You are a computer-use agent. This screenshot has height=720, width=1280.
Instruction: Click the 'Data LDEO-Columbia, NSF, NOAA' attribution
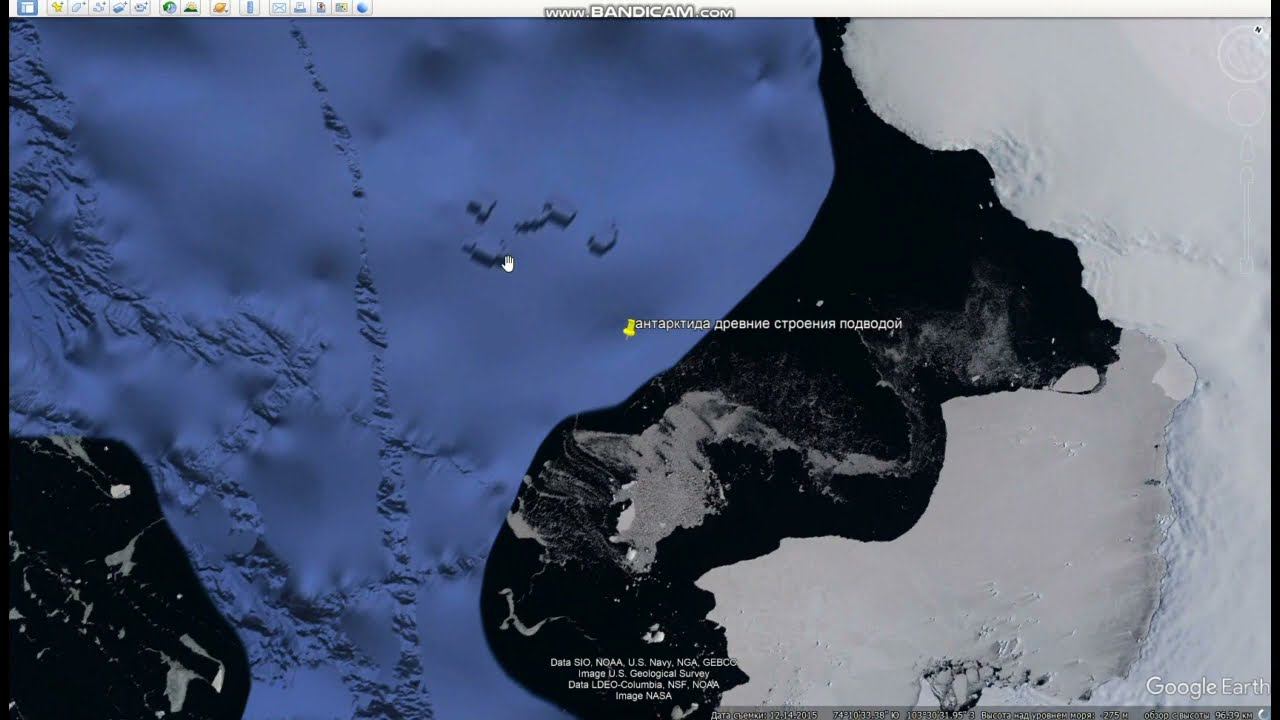coord(643,685)
